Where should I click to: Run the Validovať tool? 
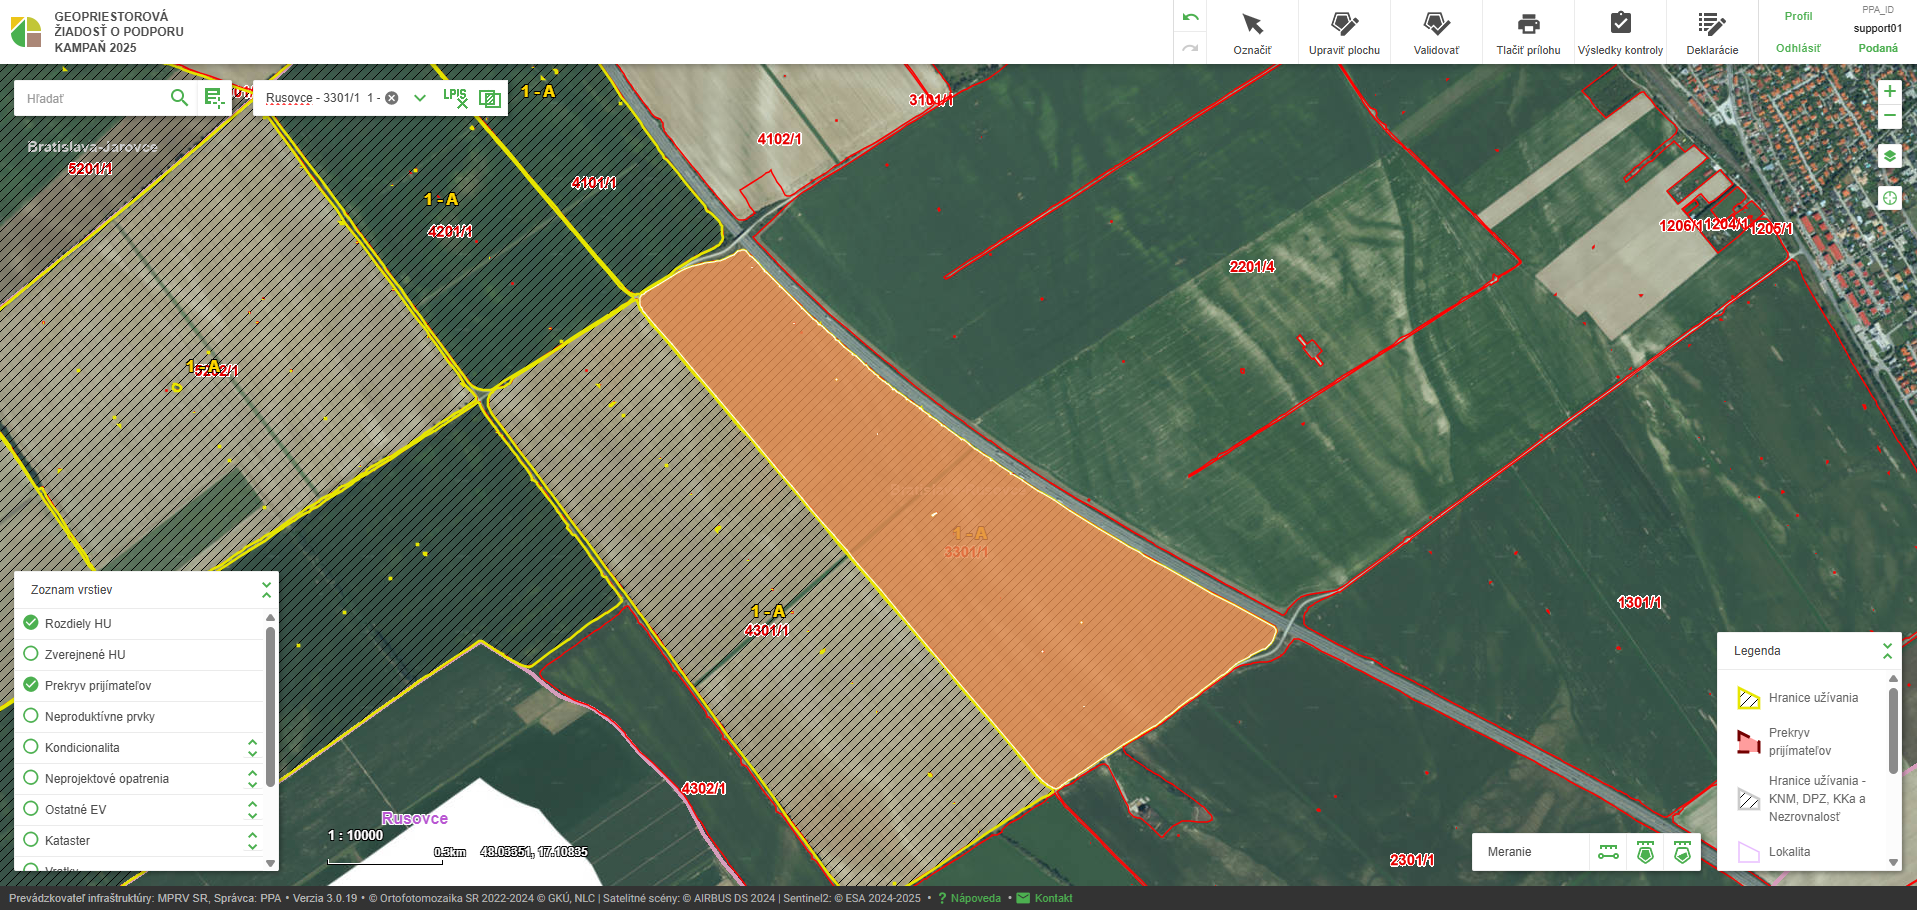[x=1436, y=33]
